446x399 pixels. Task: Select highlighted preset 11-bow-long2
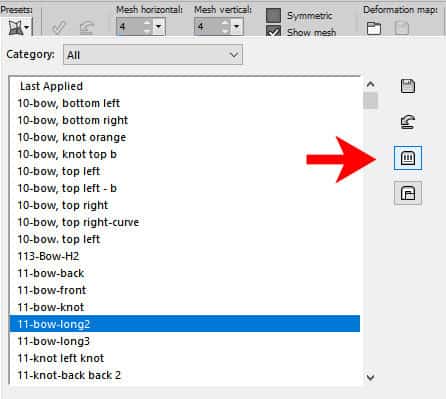click(185, 324)
